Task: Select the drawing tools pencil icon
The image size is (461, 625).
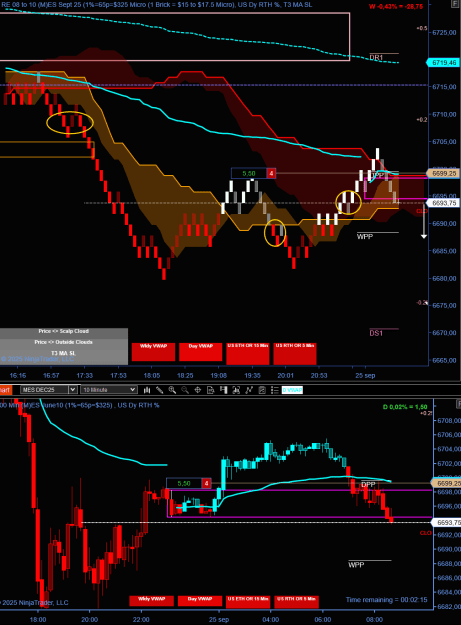Action: [x=159, y=390]
